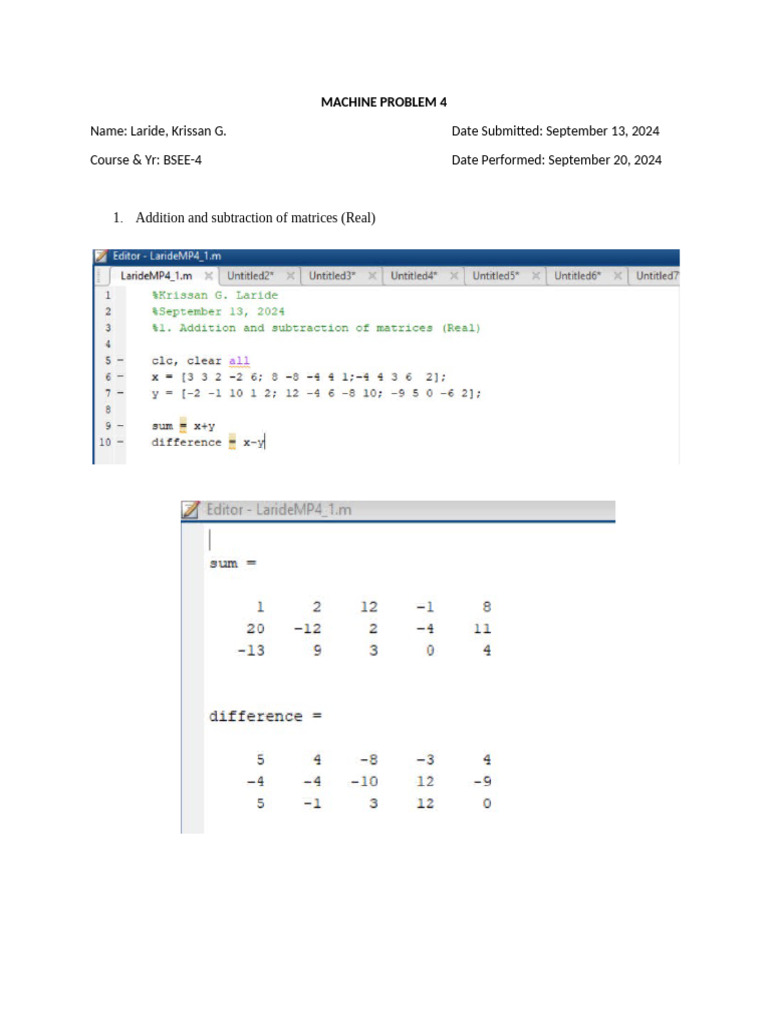768x1024 pixels.
Task: Close the Untitled6* tab
Action: [x=616, y=276]
